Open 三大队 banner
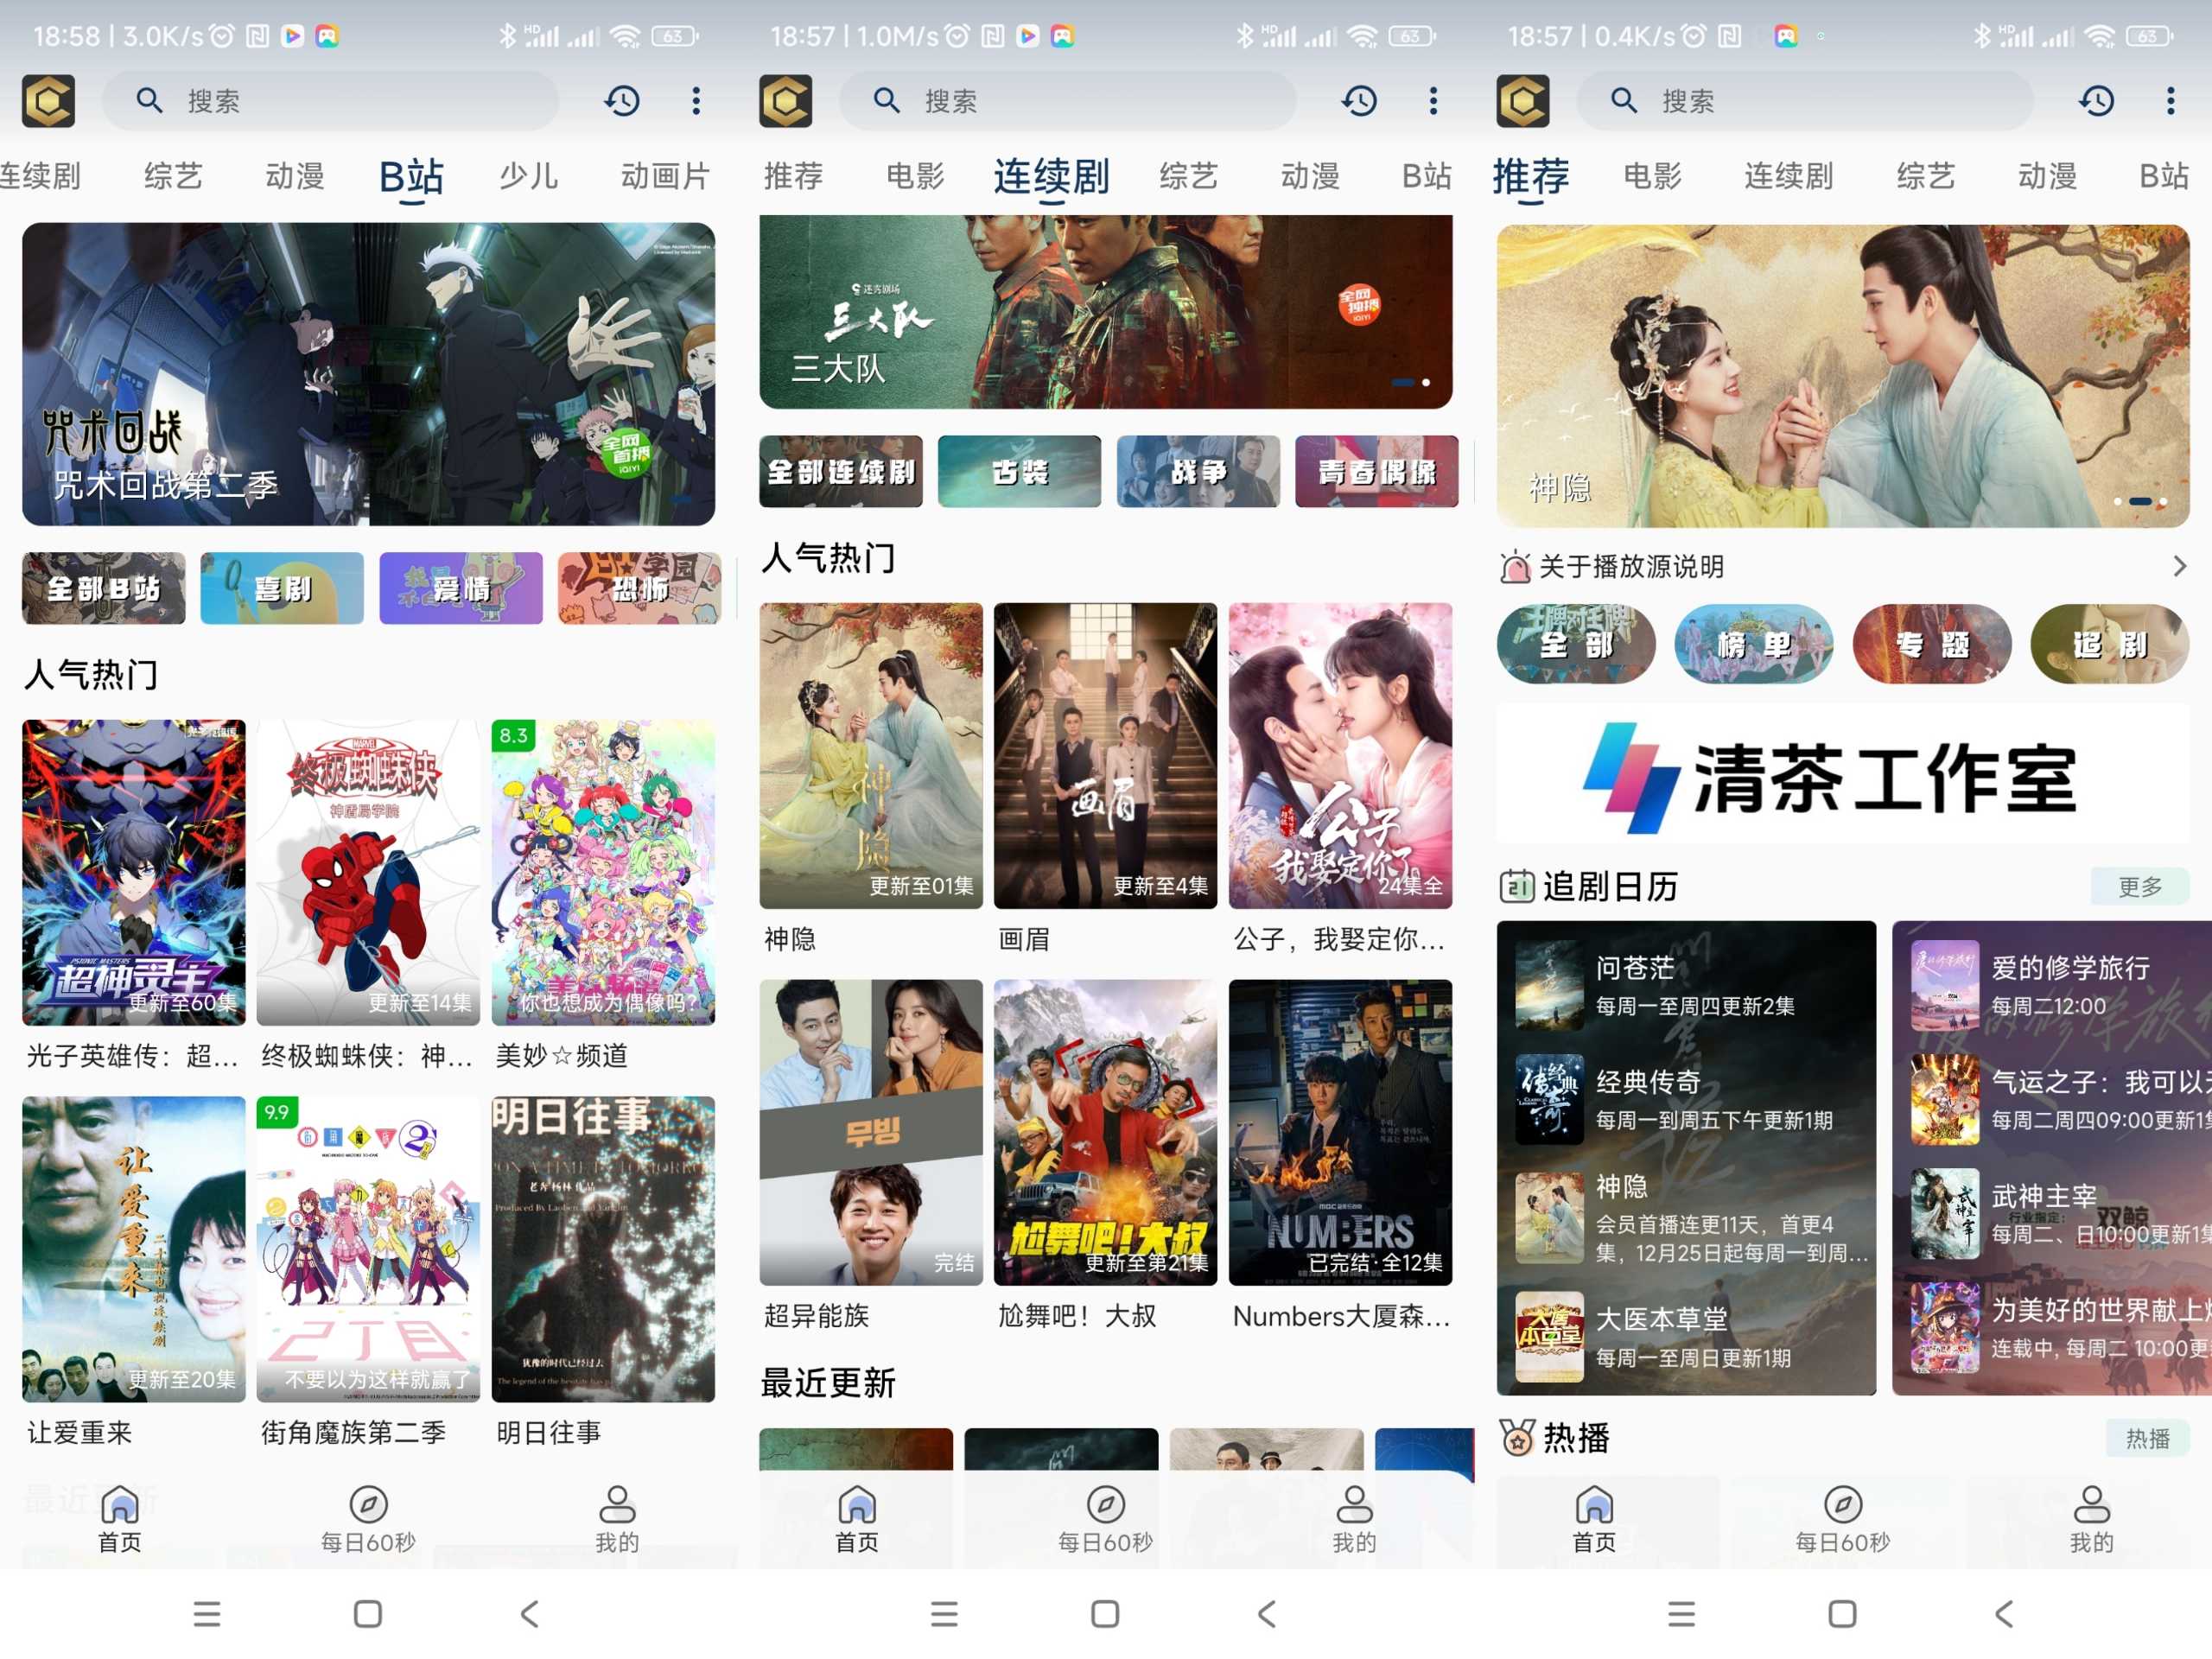2212x1659 pixels. tap(1105, 312)
